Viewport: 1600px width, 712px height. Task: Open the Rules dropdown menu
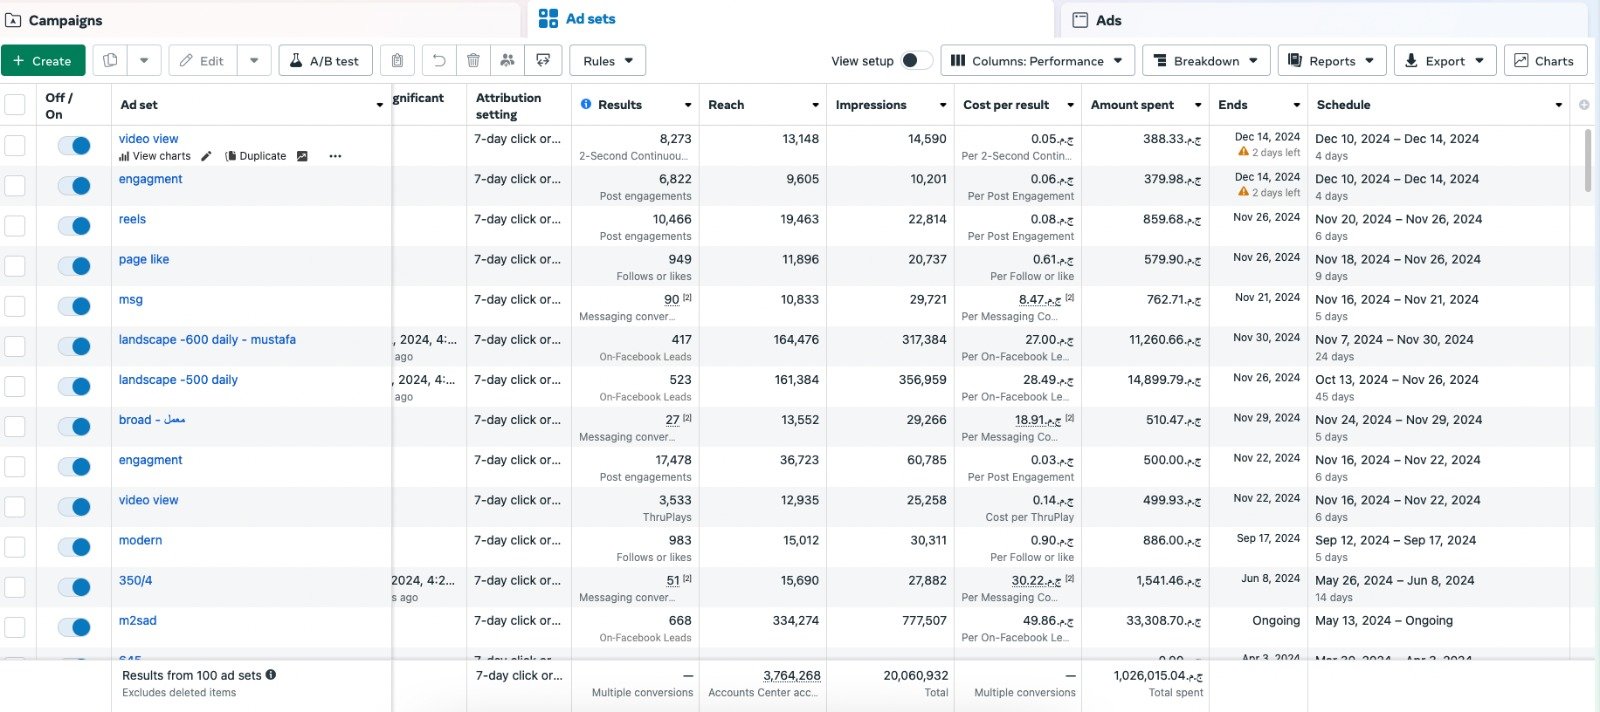608,61
